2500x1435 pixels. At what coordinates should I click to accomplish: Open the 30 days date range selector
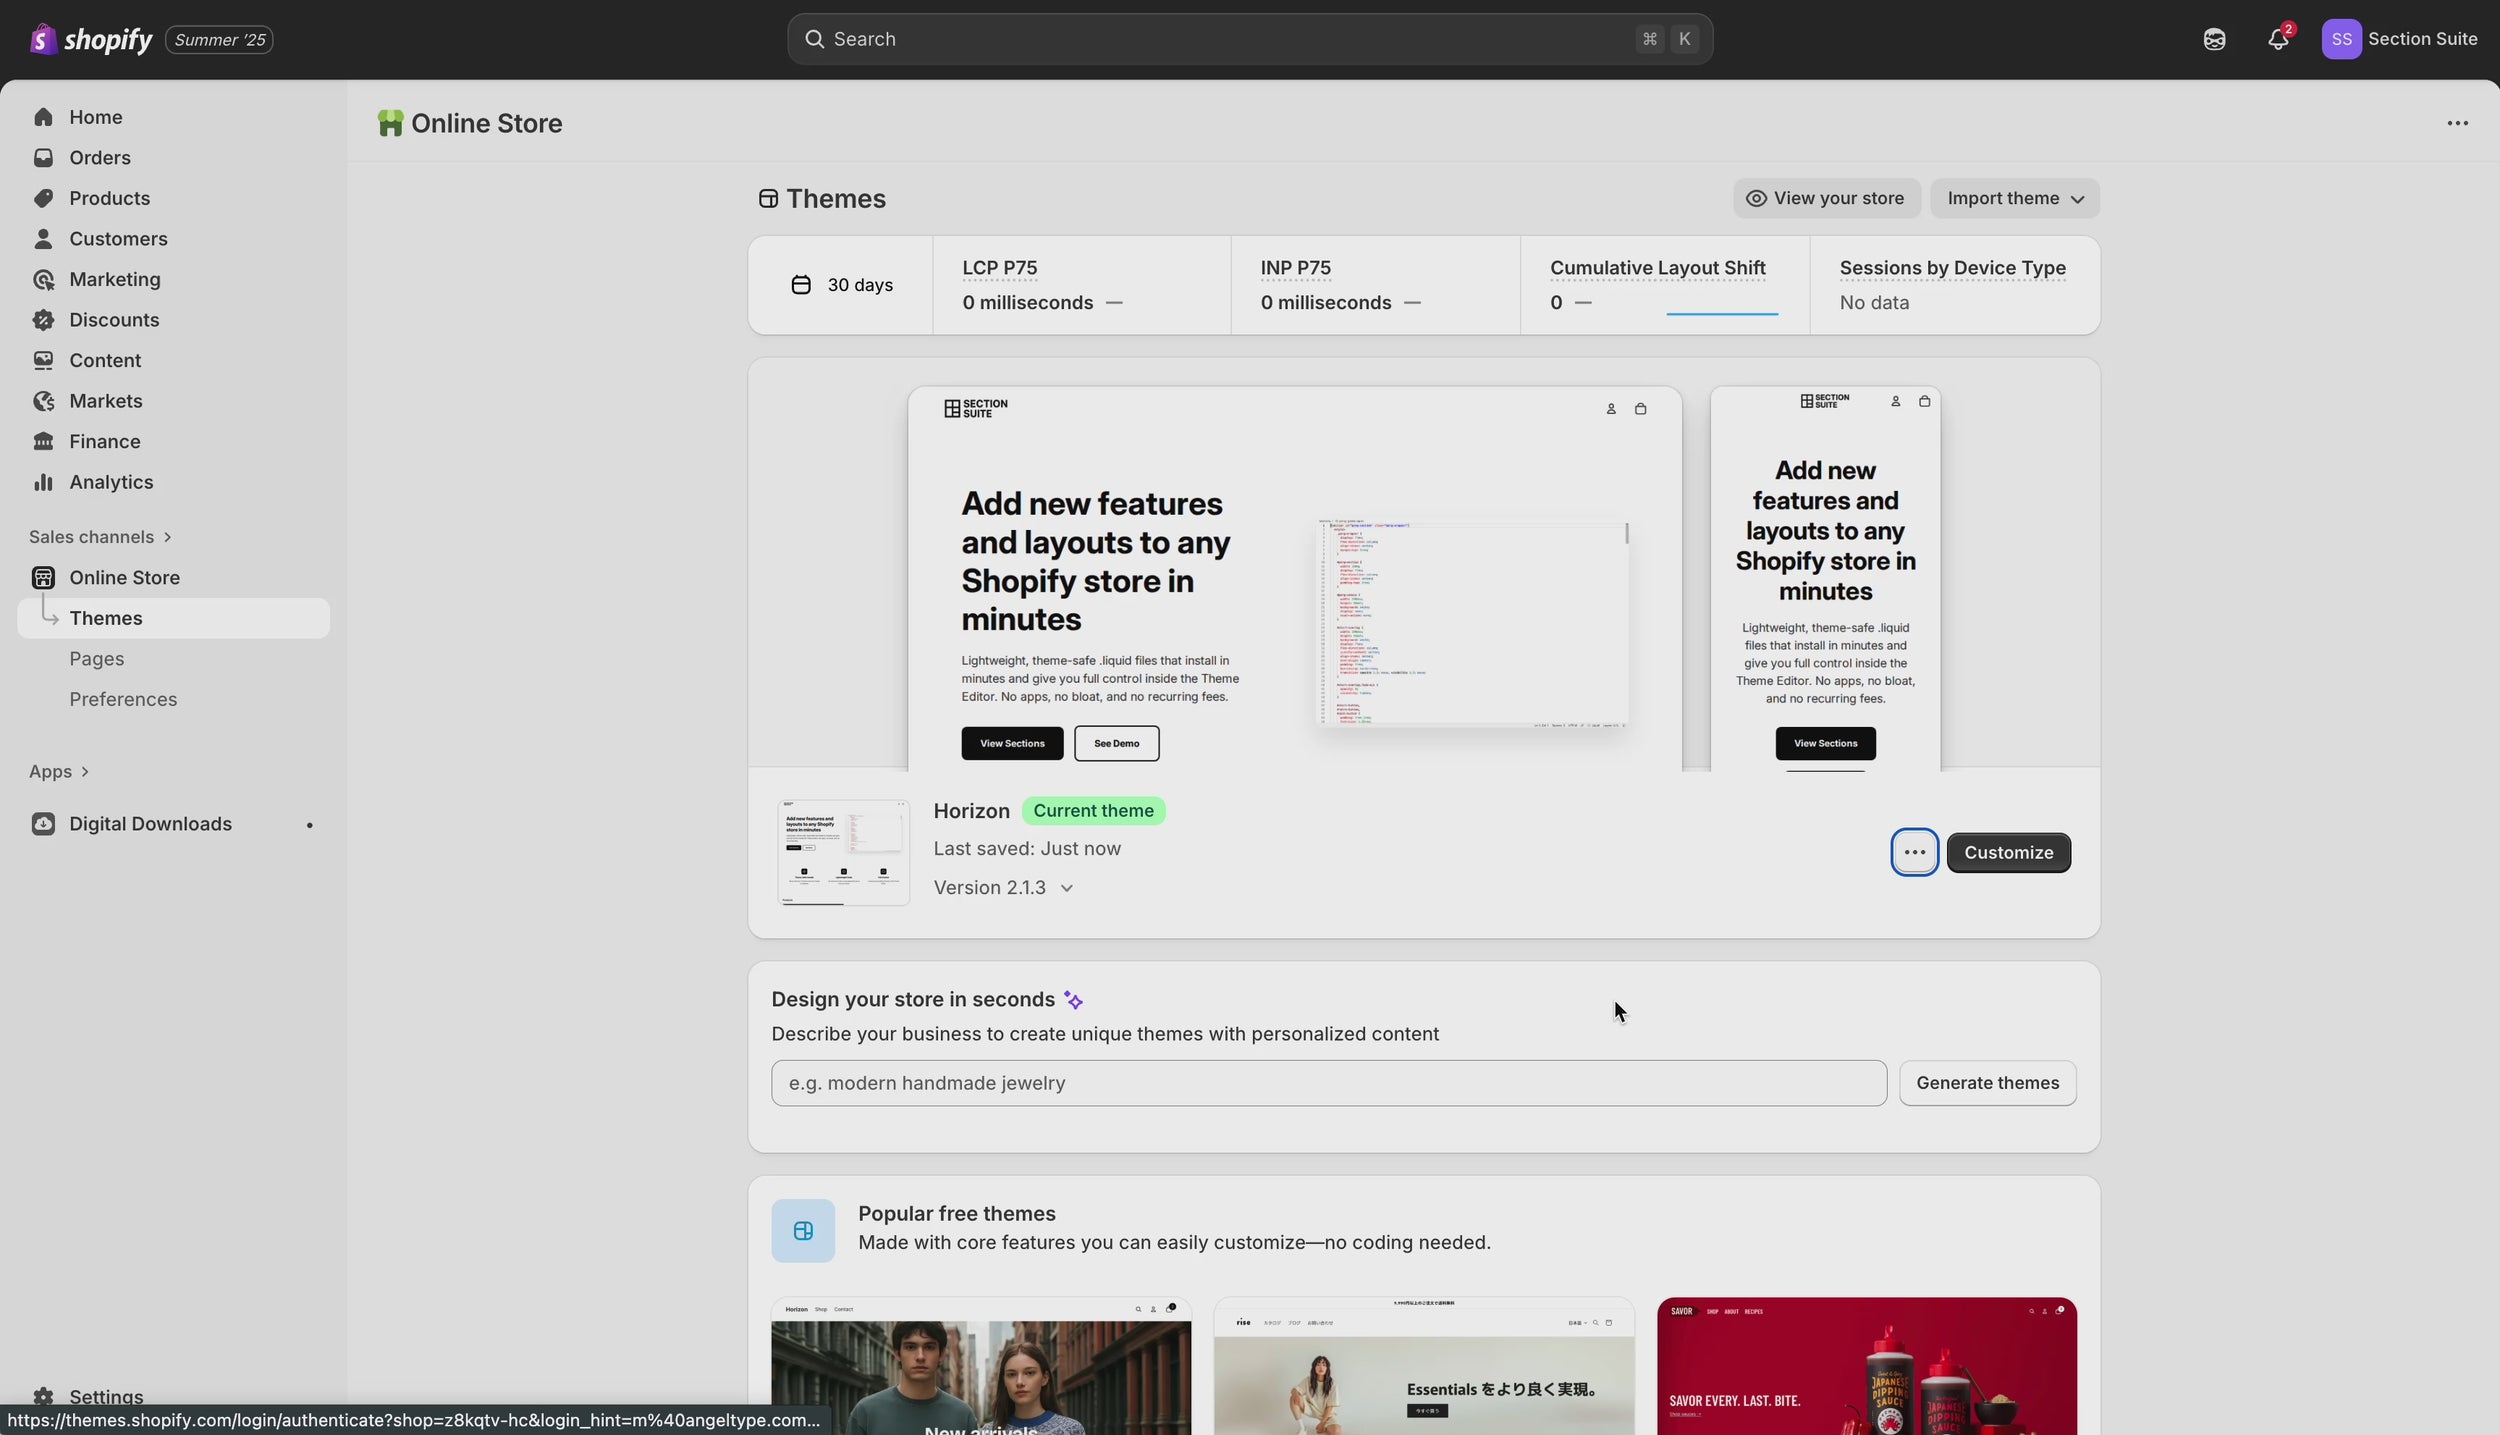[841, 285]
